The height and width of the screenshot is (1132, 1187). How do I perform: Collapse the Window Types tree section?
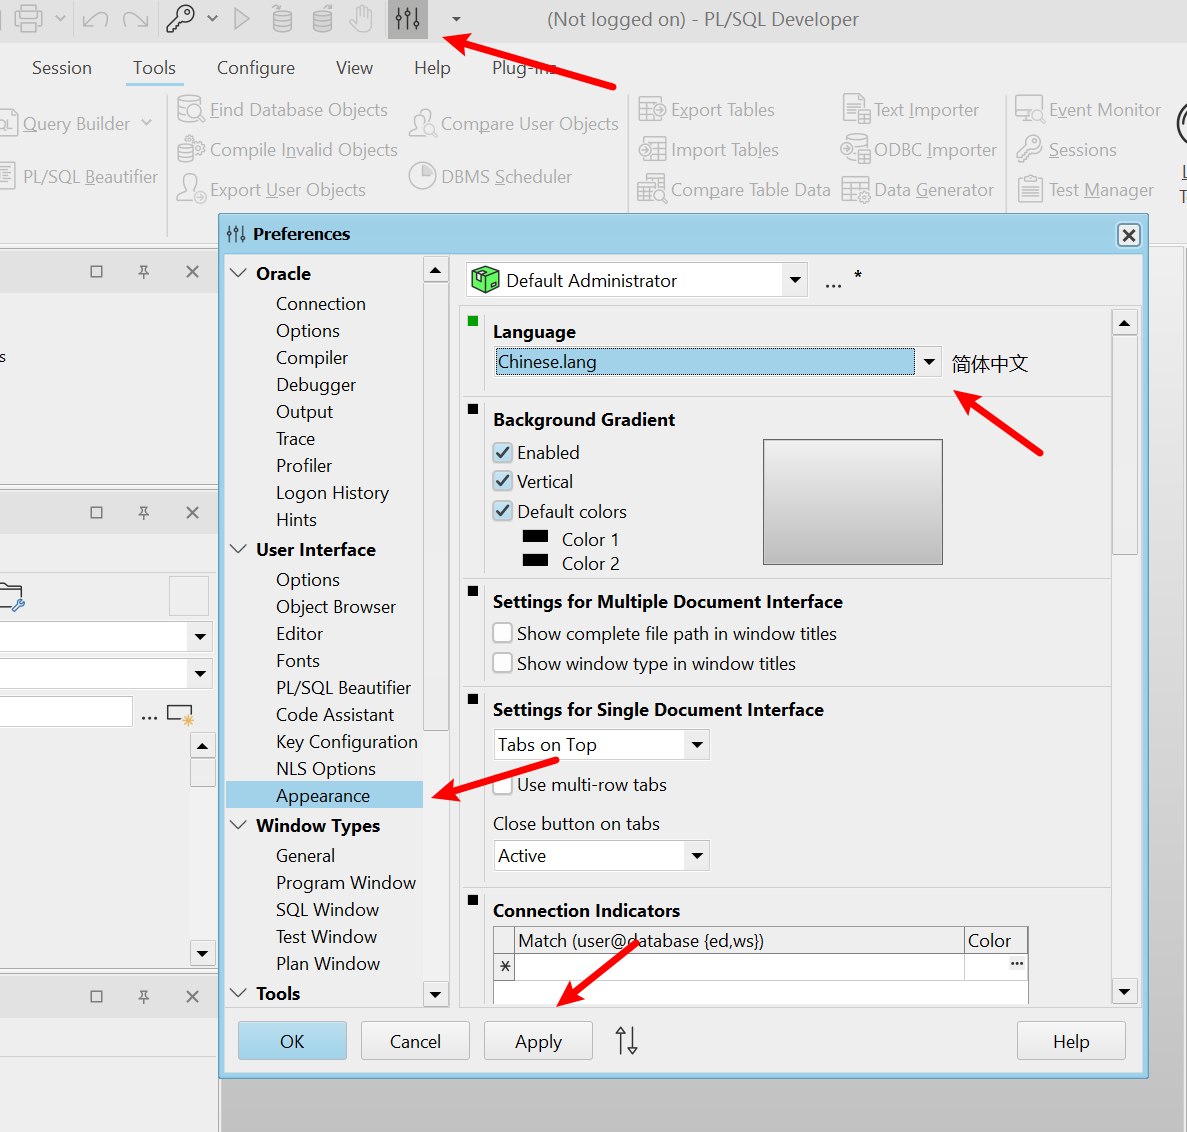[238, 825]
